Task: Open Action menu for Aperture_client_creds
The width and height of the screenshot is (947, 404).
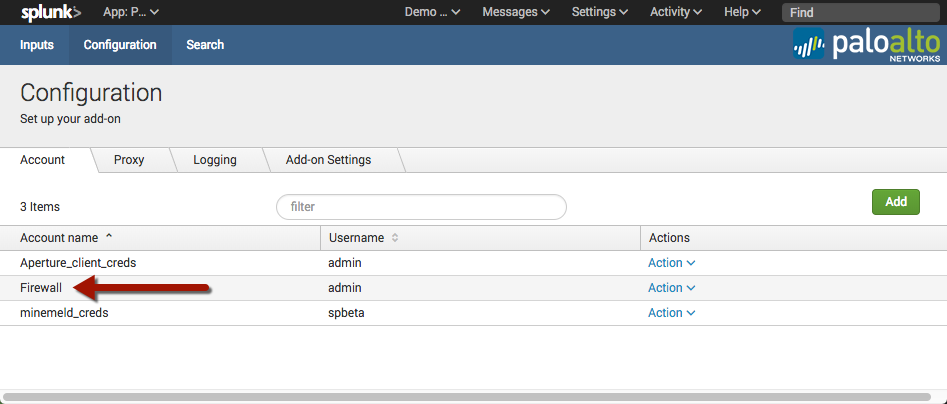Action: point(671,263)
